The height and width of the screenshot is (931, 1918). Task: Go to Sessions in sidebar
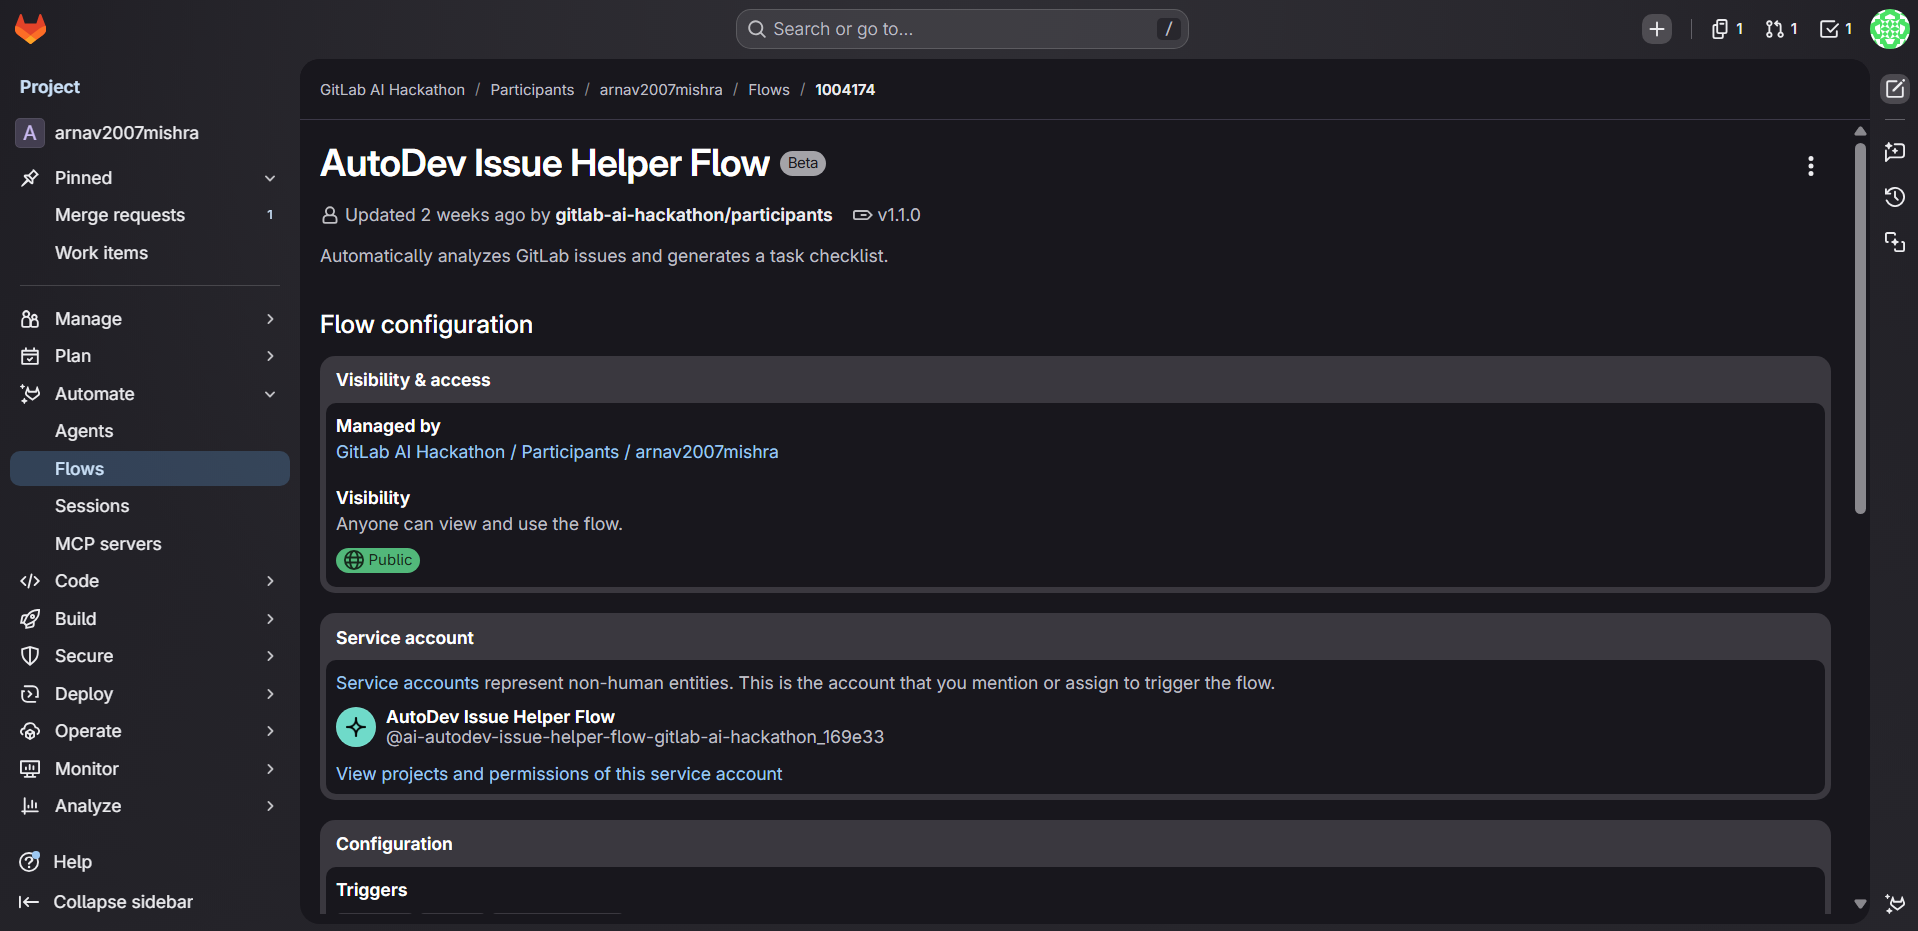point(92,506)
